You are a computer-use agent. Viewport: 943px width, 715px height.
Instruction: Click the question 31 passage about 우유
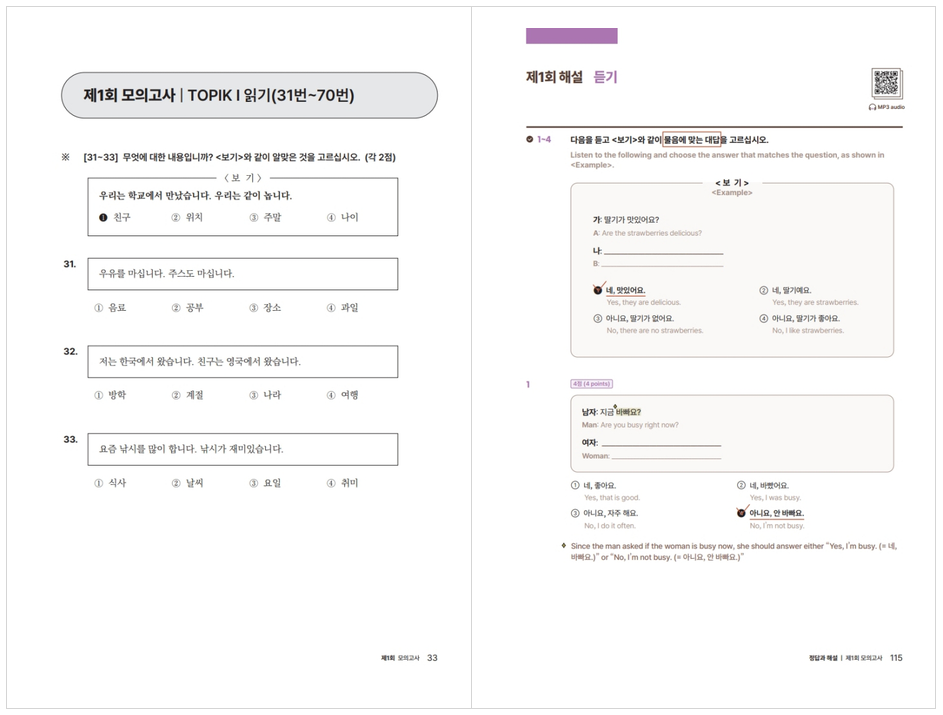click(x=243, y=274)
